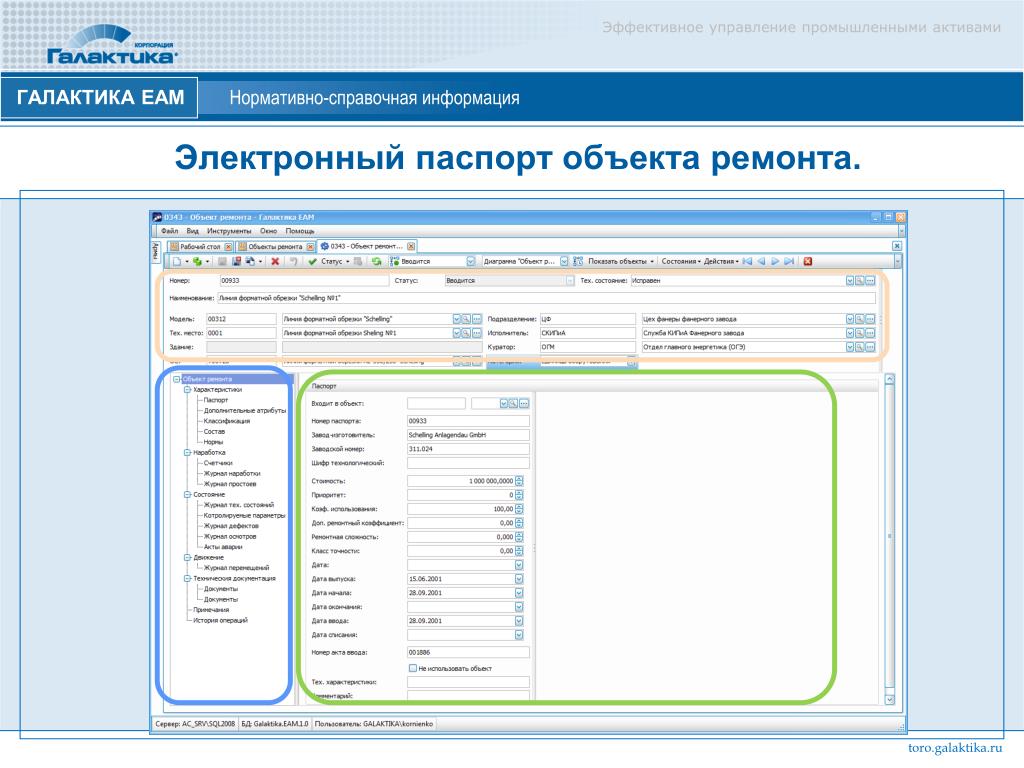
Task: Open the Инструменты menu
Action: [229, 231]
